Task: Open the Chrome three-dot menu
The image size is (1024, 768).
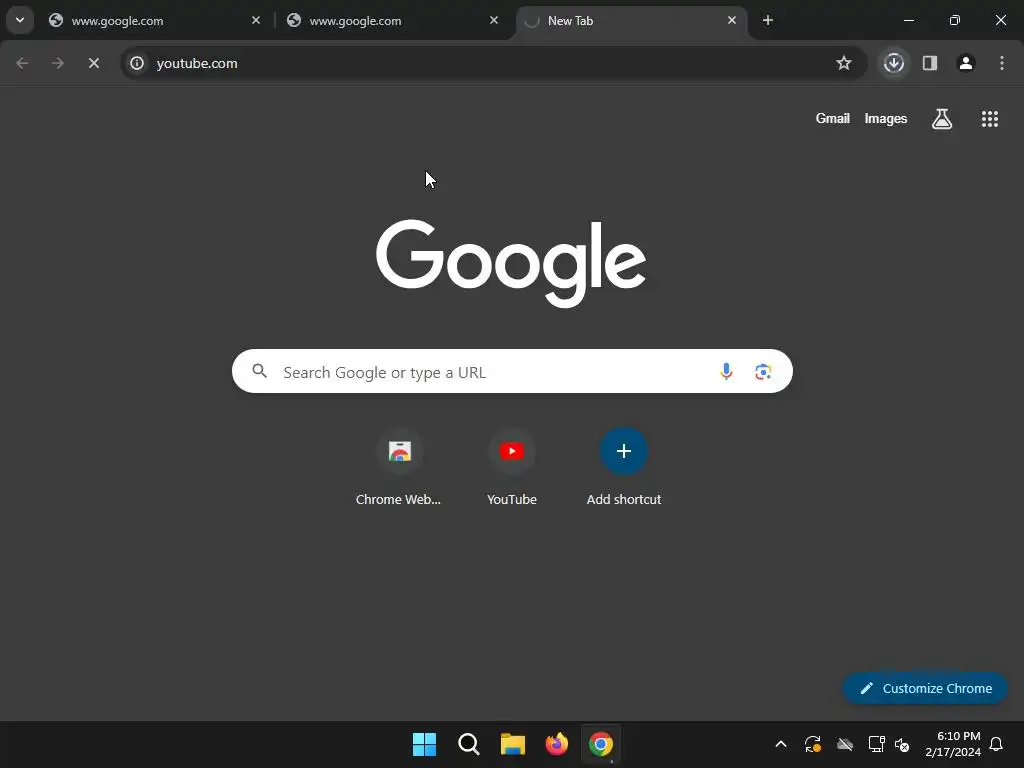Action: [x=1002, y=63]
